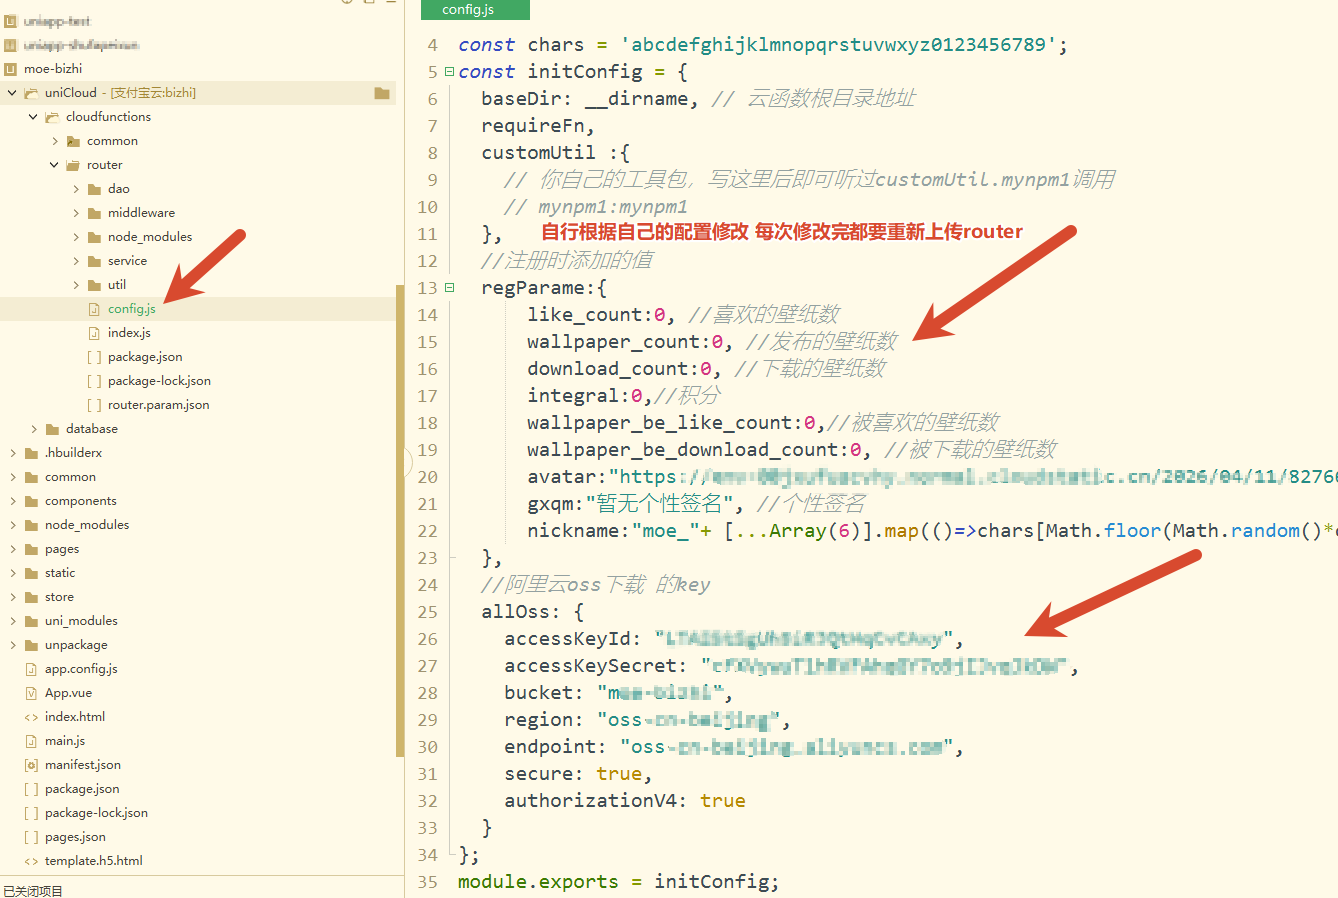1338x898 pixels.
Task: Click the folder icon at right of uniCloud row
Action: click(382, 93)
